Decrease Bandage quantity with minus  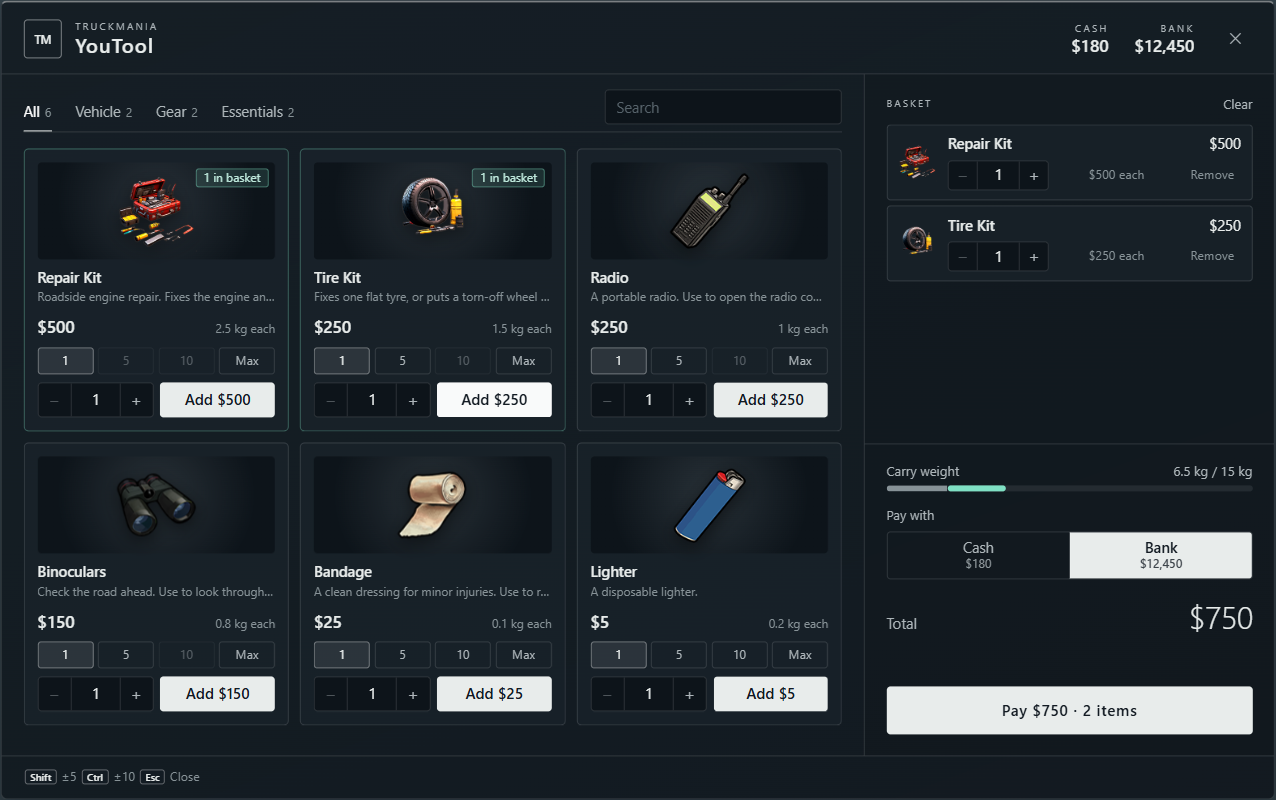pyautogui.click(x=331, y=694)
